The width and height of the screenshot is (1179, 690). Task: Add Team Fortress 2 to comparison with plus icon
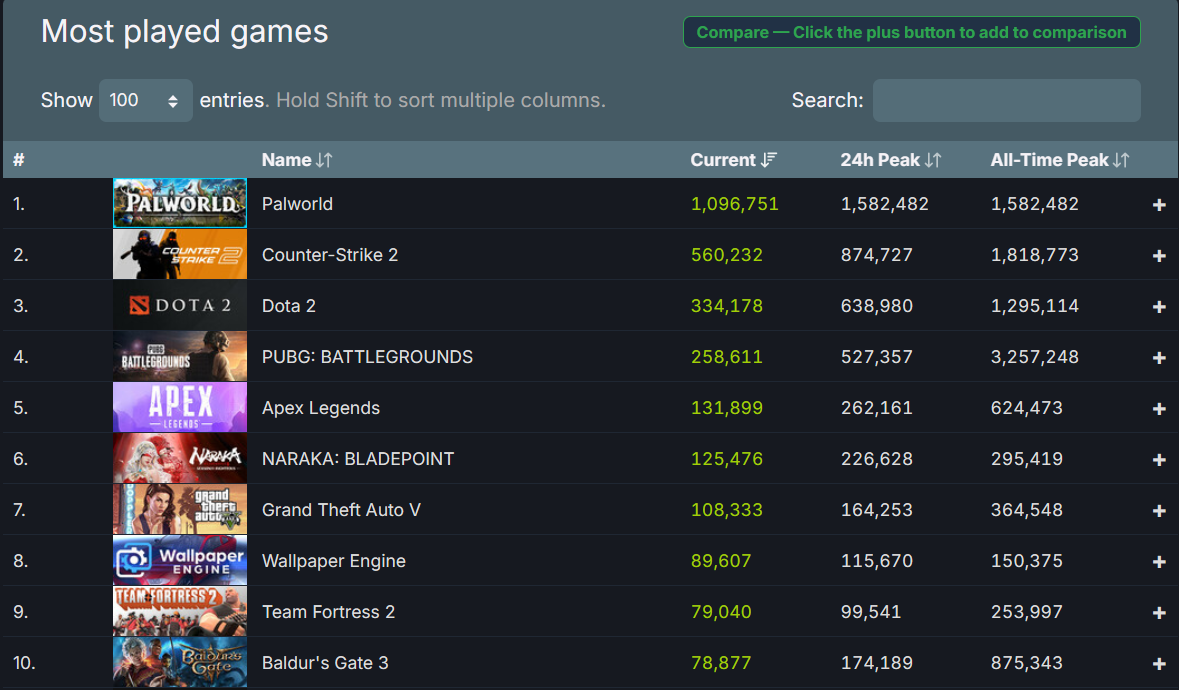click(x=1159, y=613)
